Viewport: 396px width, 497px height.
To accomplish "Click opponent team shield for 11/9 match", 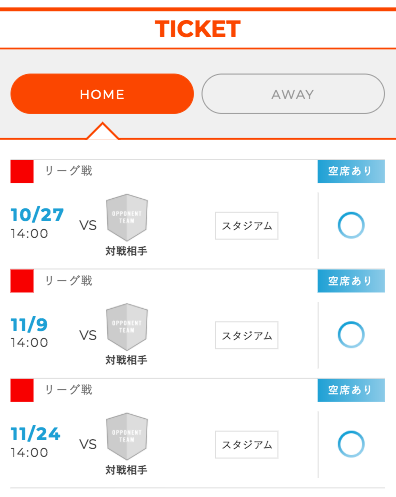I will coord(127,327).
